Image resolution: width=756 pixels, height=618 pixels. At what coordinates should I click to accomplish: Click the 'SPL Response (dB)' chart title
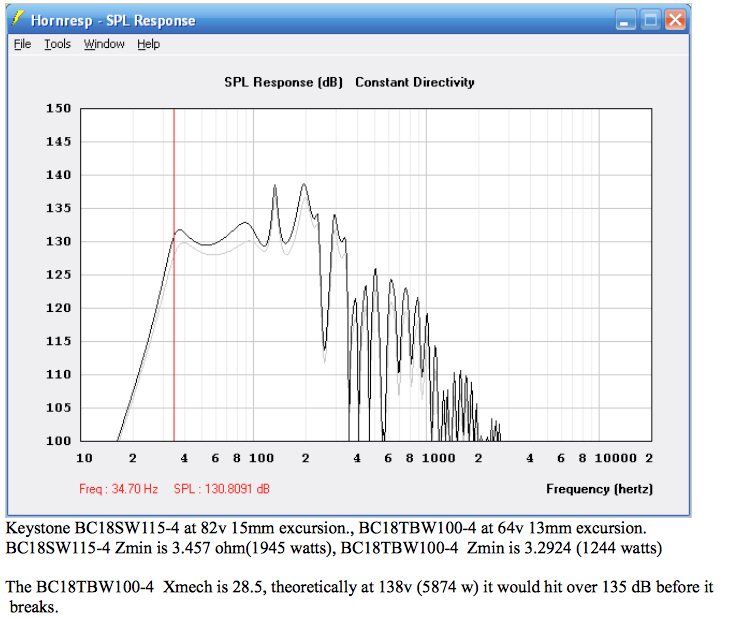pyautogui.click(x=284, y=82)
